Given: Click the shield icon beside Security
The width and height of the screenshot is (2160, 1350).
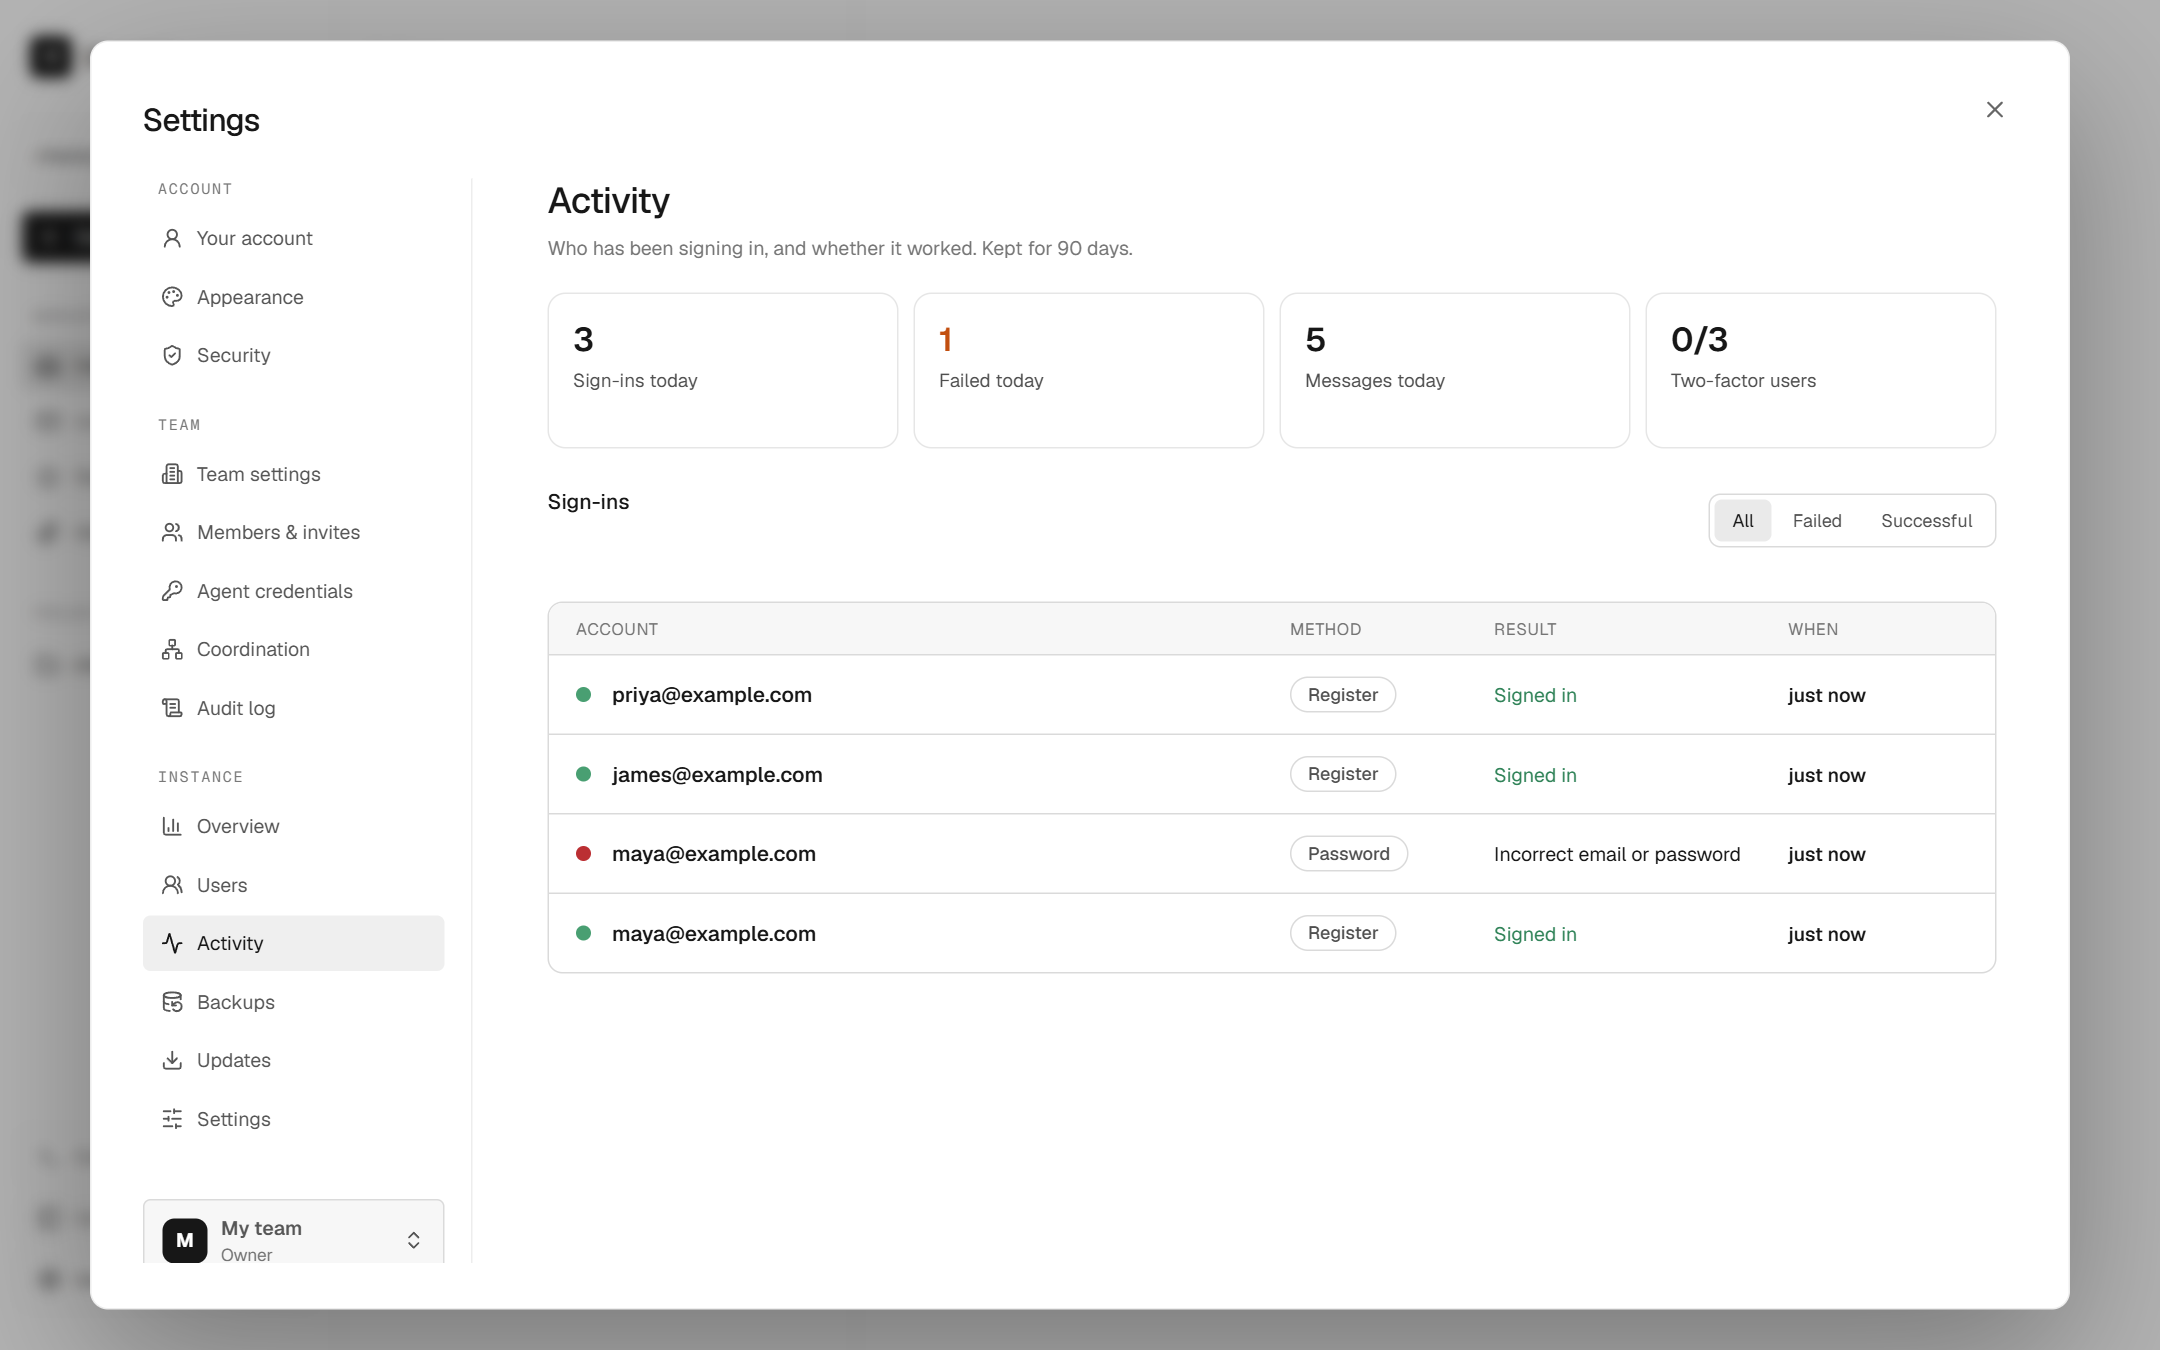Looking at the screenshot, I should tap(172, 355).
